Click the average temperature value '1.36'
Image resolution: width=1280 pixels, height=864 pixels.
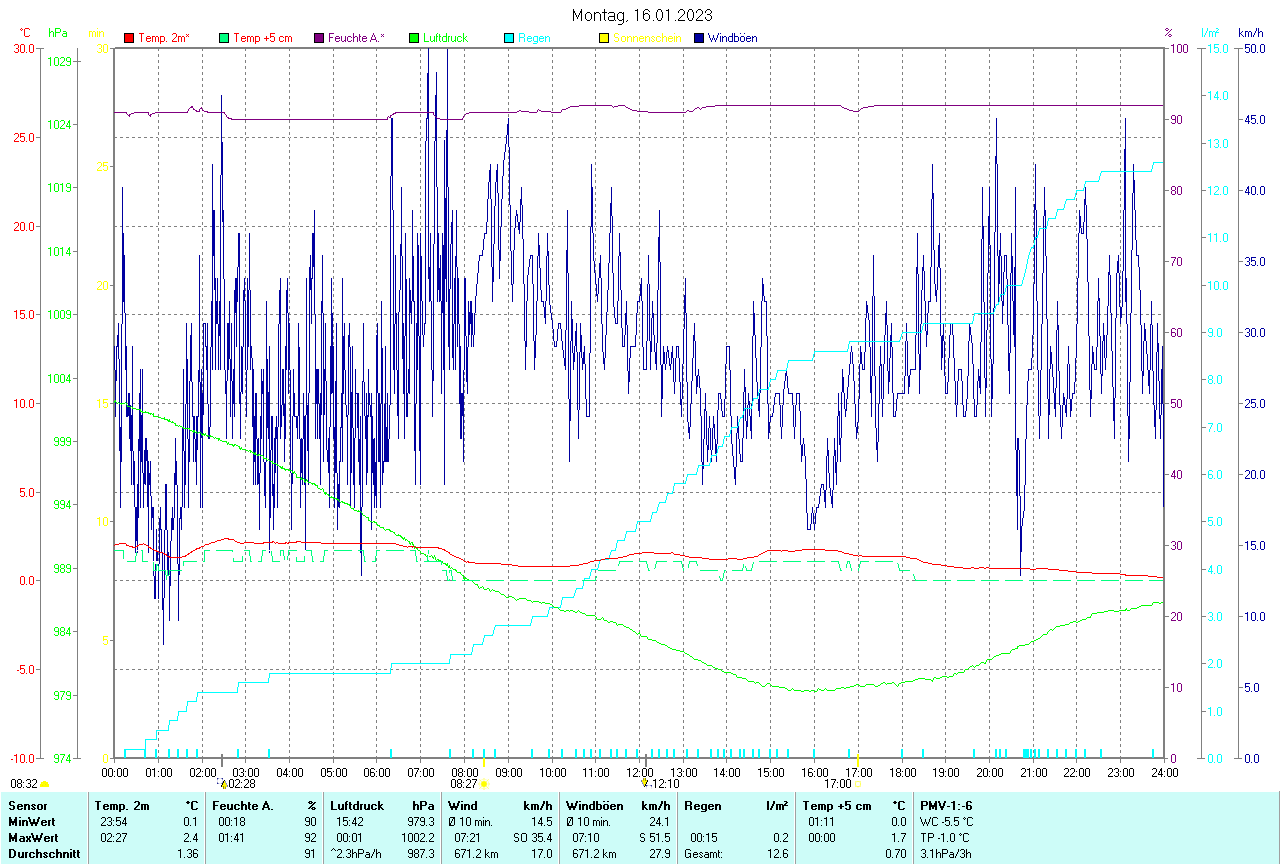(x=188, y=854)
